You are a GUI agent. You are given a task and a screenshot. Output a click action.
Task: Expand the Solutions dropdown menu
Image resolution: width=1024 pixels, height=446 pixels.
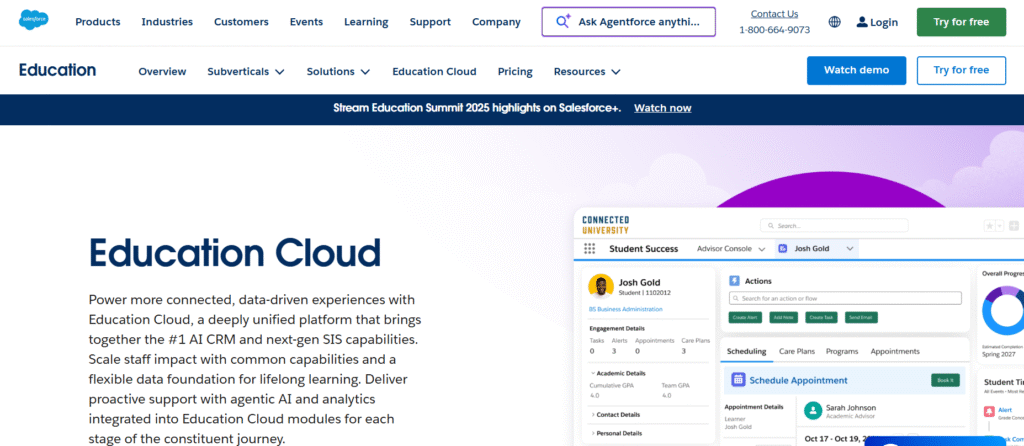coord(338,72)
